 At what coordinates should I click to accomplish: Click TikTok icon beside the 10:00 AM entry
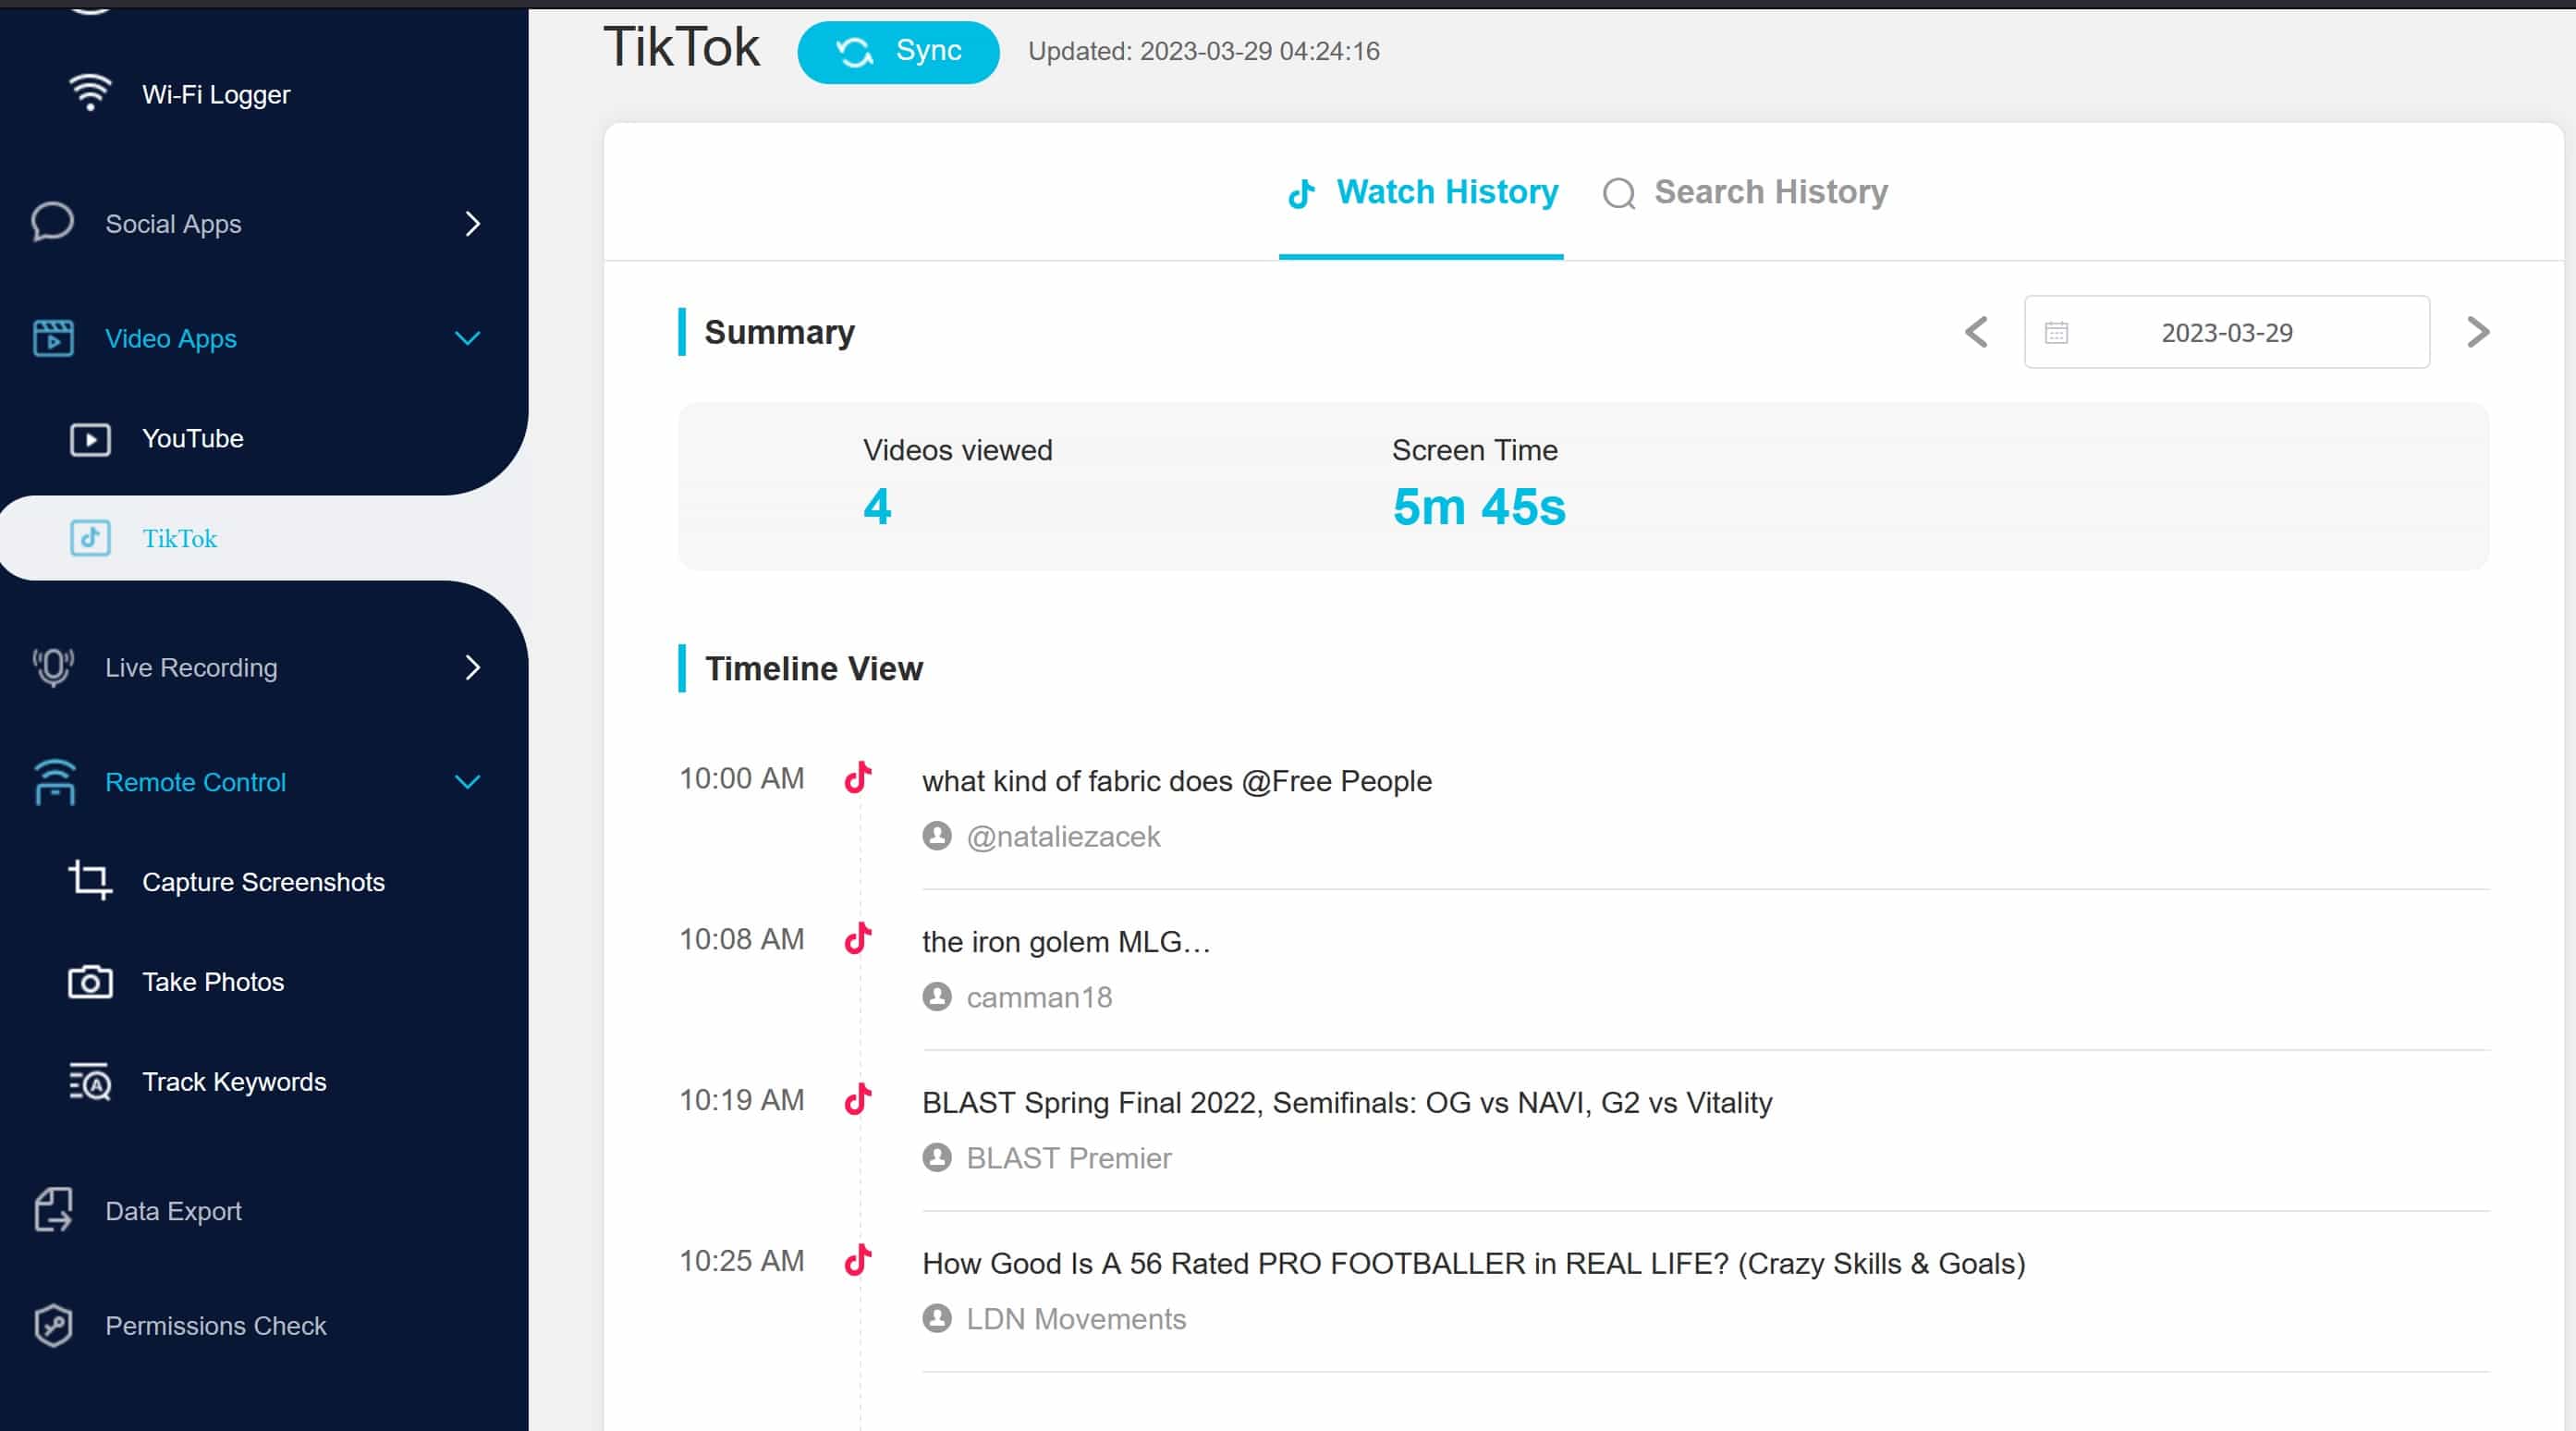[858, 778]
